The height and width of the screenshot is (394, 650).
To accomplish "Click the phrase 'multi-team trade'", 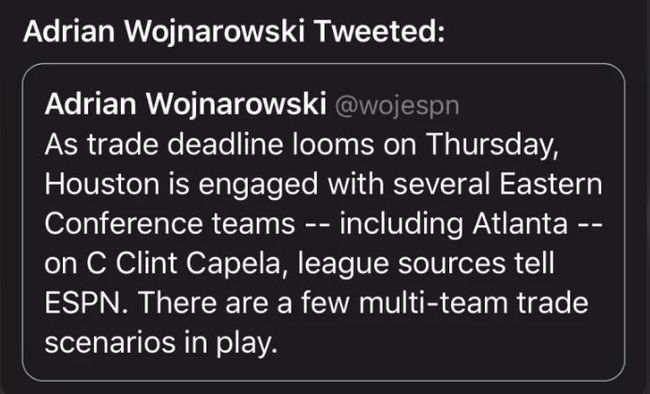I will coord(473,303).
